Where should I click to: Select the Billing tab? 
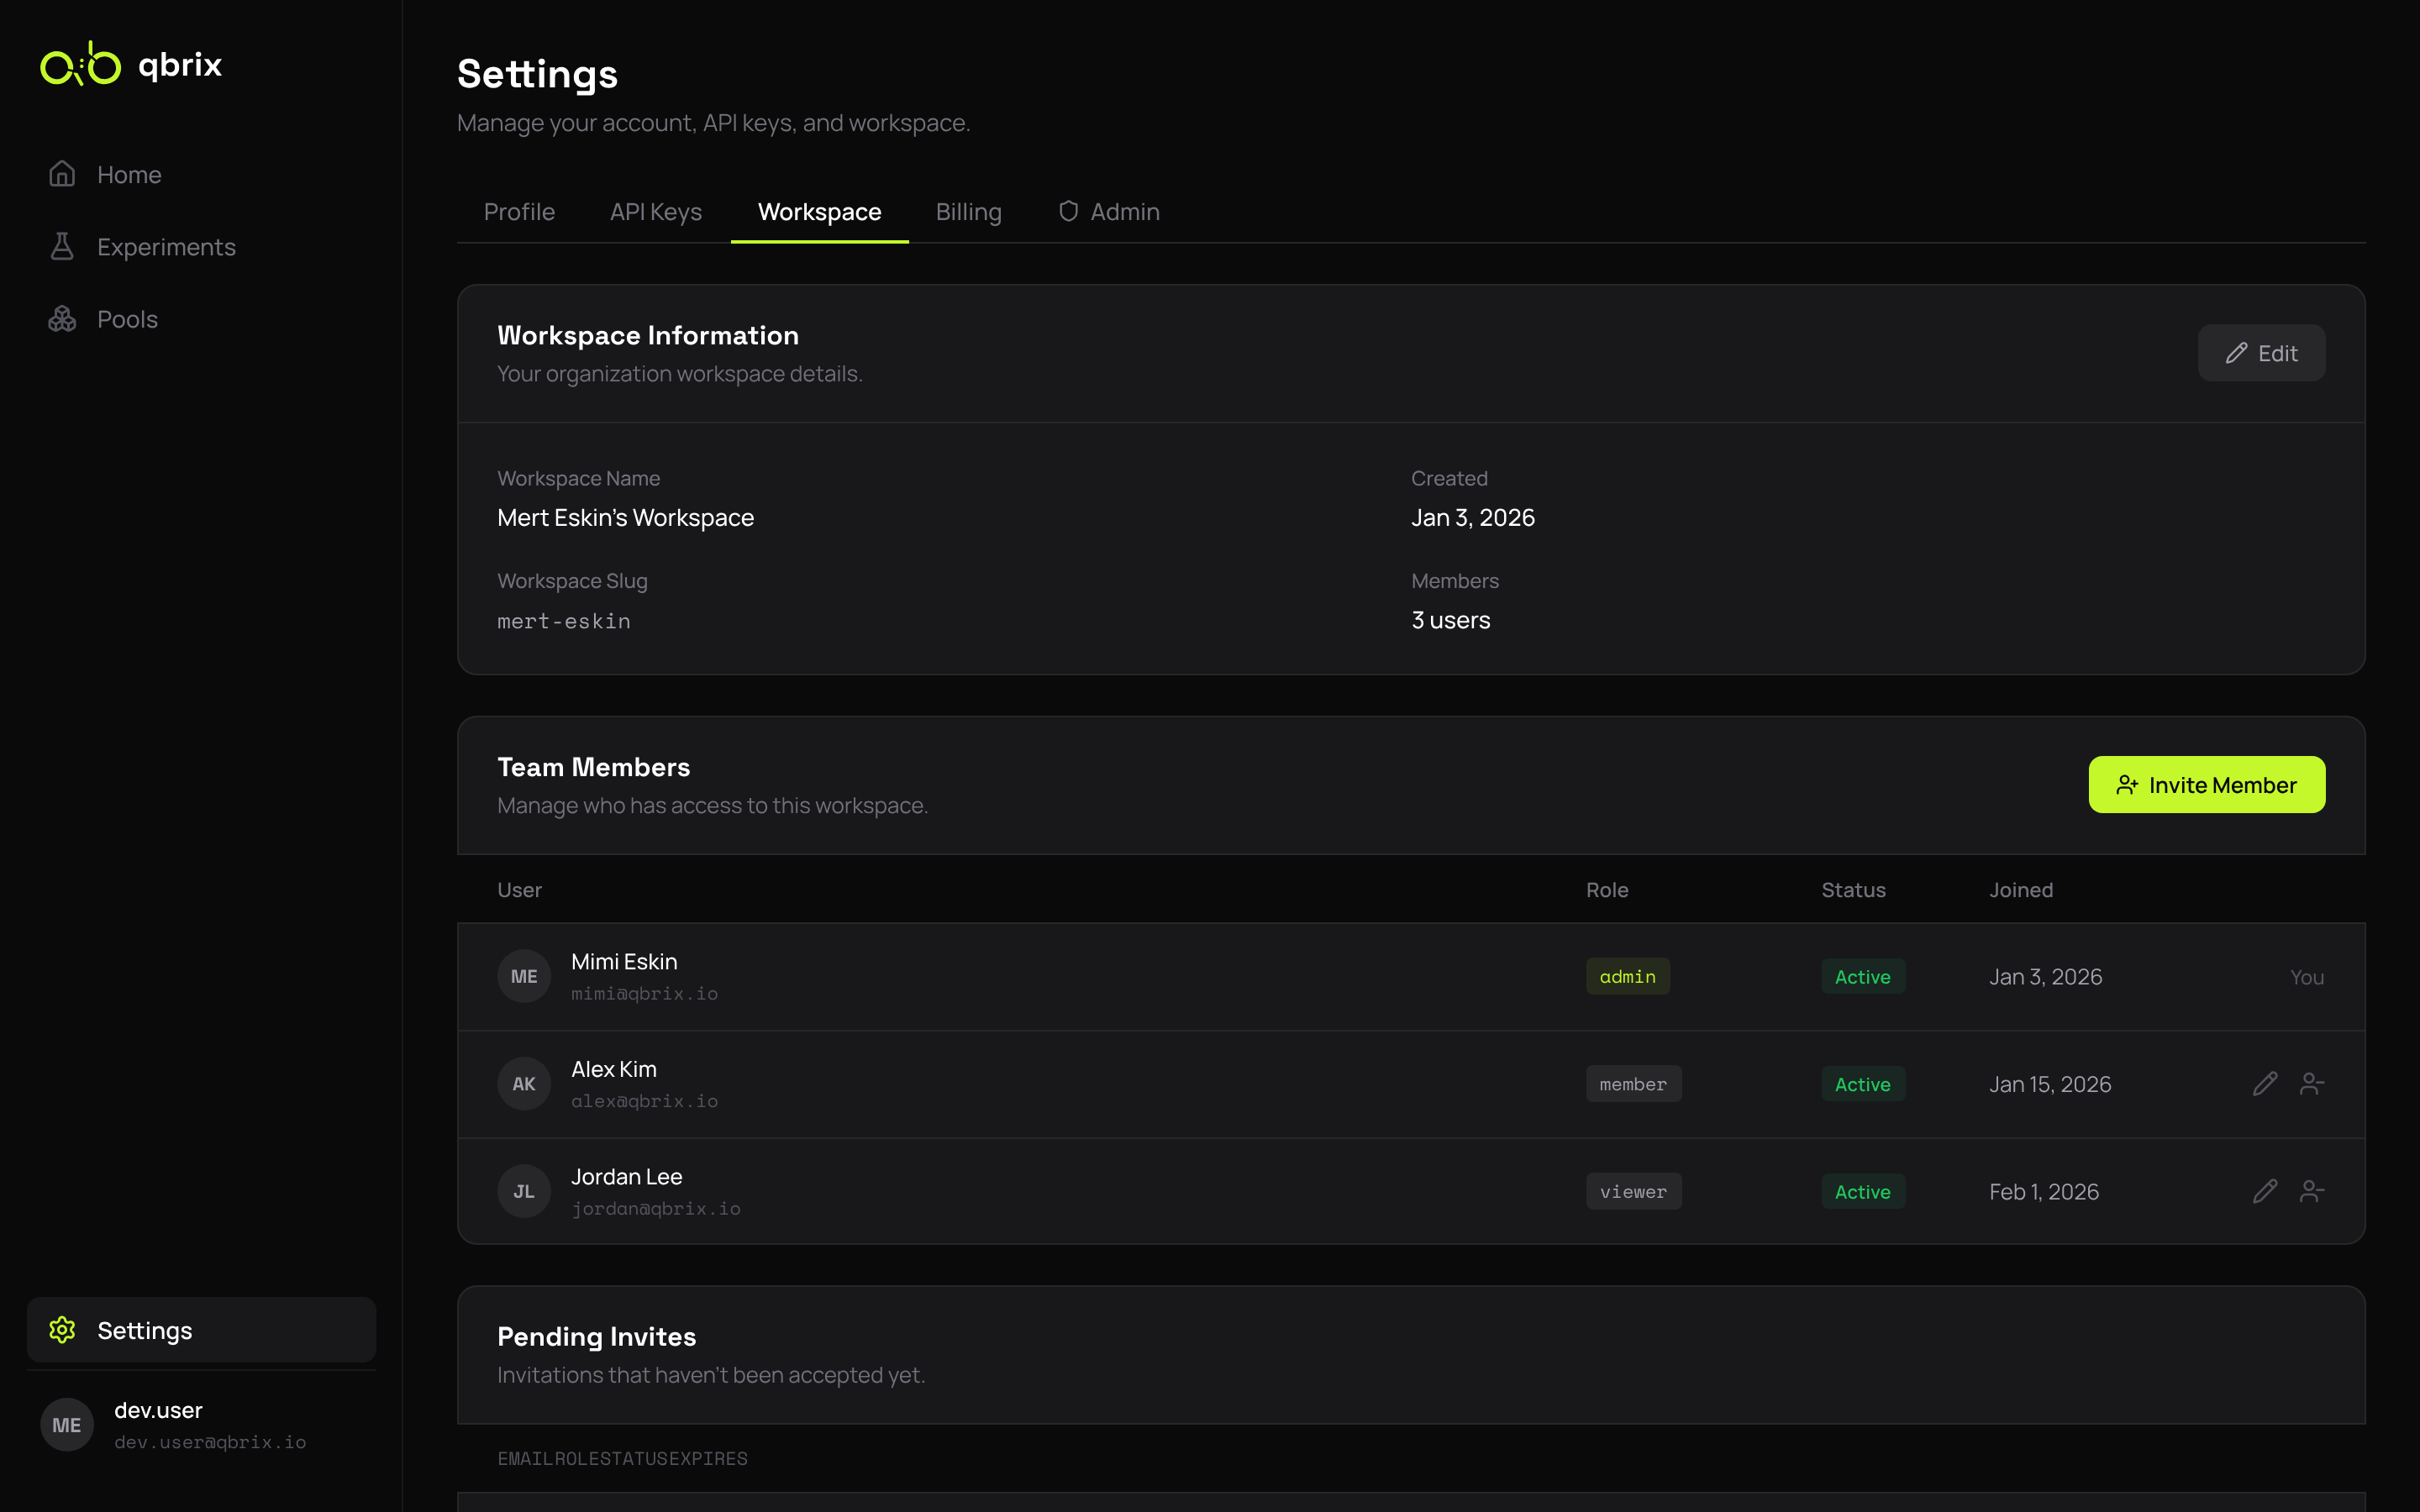pos(969,211)
